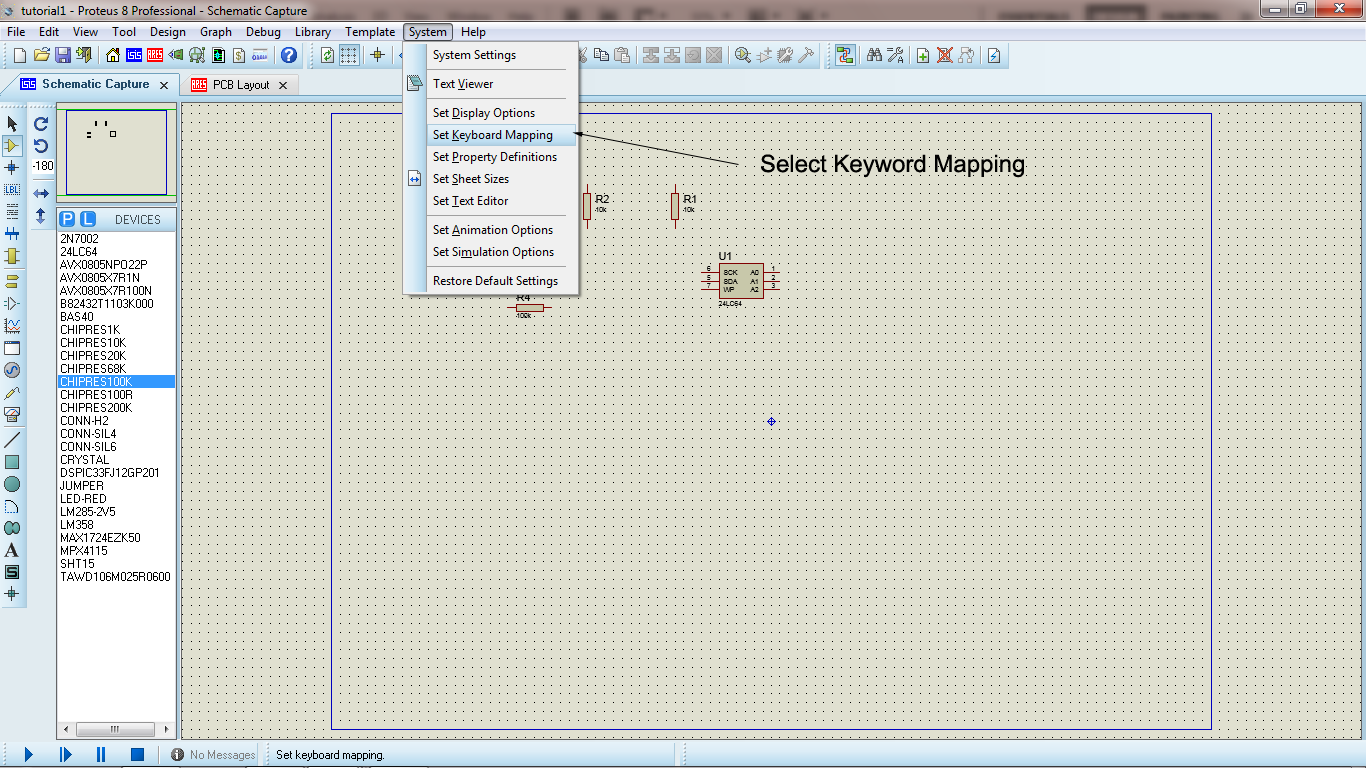This screenshot has width=1366, height=768.
Task: Choose Set Keyboard Mapping menu entry
Action: click(492, 135)
